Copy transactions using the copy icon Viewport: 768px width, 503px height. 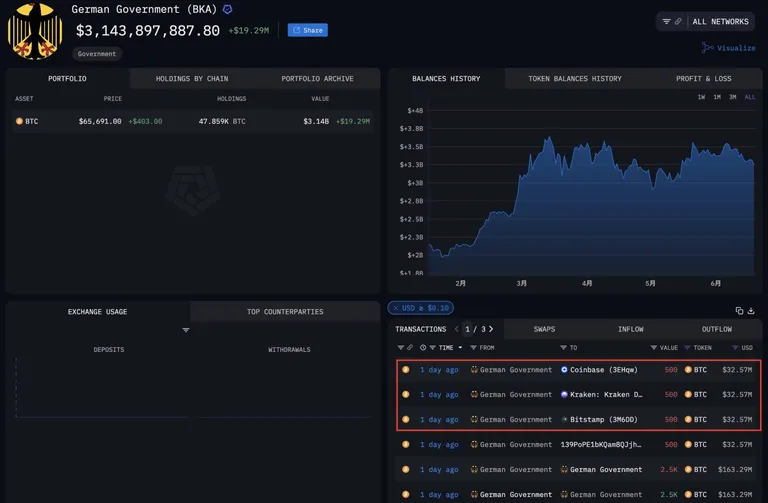pos(739,311)
